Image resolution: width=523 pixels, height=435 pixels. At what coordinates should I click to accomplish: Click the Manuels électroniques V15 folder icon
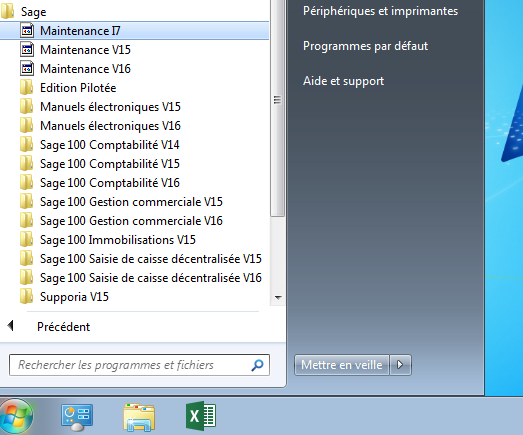click(26, 106)
